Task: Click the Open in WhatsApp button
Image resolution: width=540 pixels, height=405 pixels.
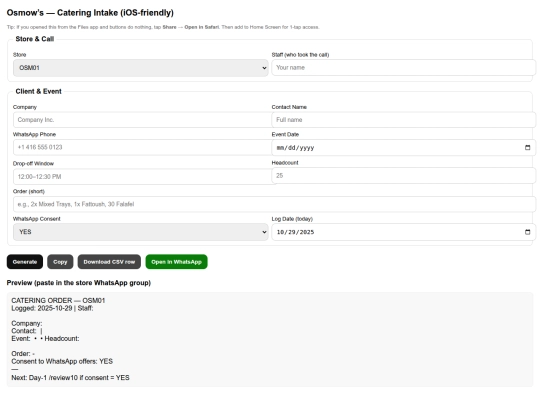Action: 176,262
